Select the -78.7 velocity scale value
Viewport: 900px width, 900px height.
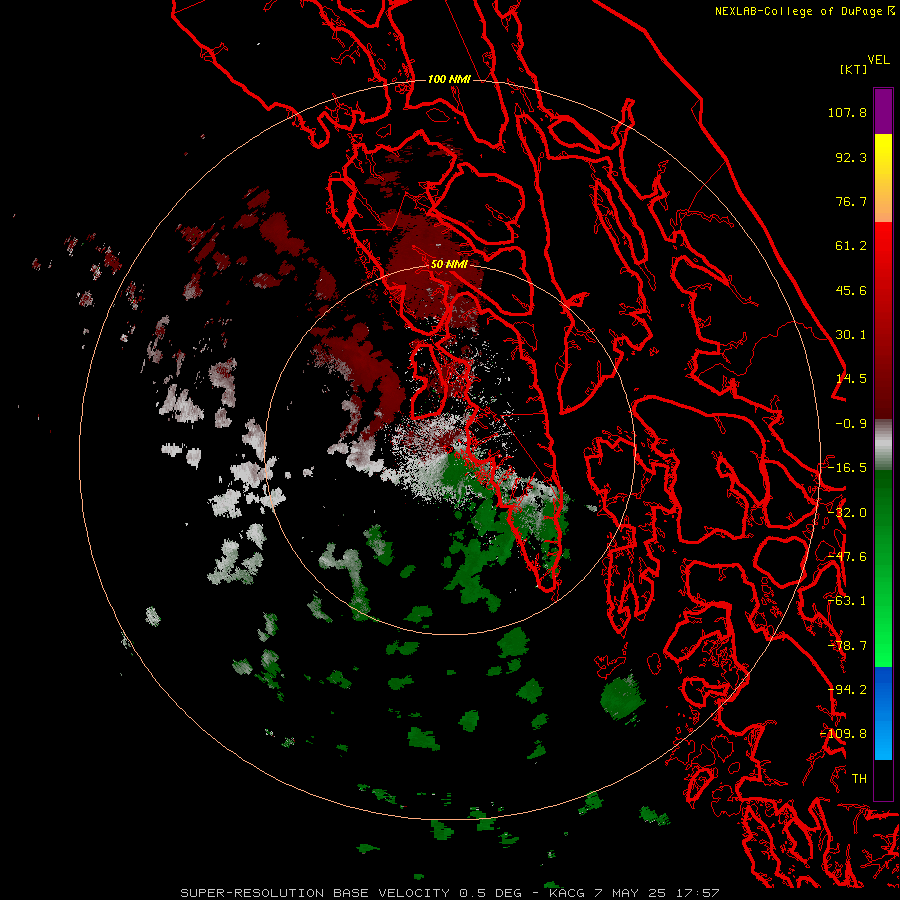coord(847,646)
